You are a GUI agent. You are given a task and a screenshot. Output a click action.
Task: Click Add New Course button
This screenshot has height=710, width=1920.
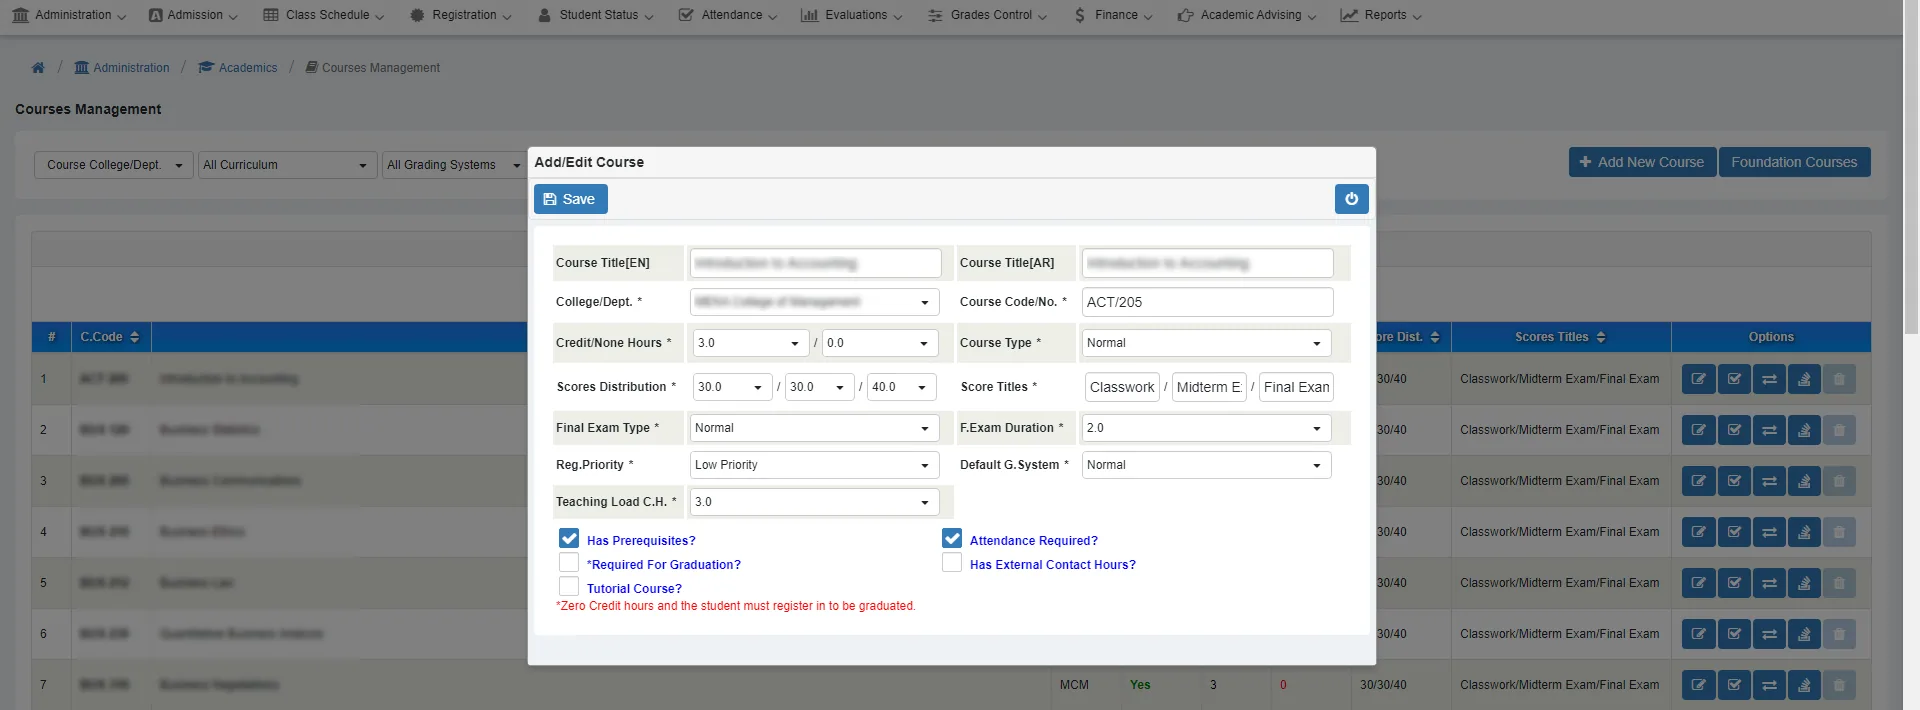(1642, 162)
